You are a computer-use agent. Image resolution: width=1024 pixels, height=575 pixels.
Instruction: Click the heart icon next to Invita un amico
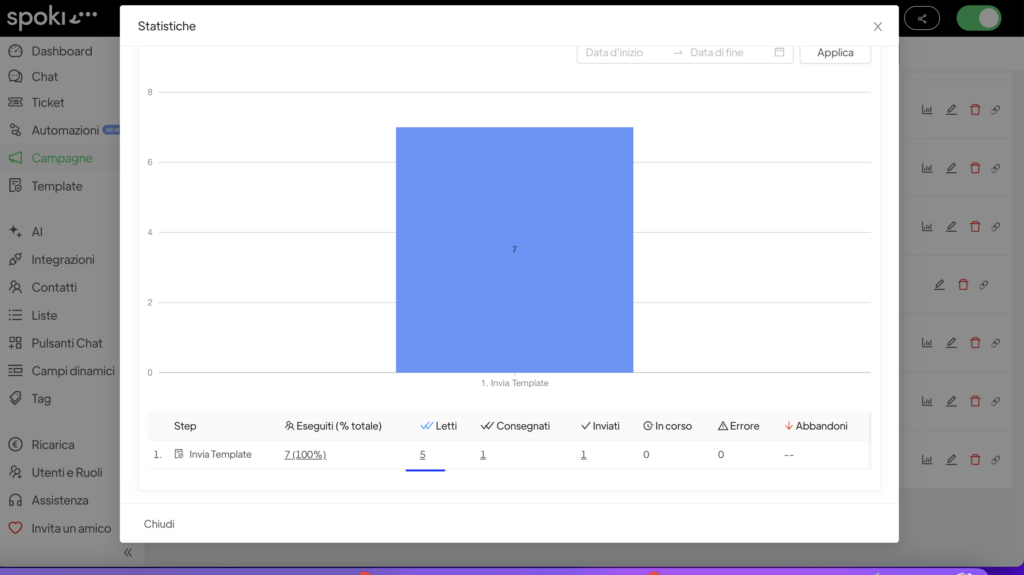[15, 528]
